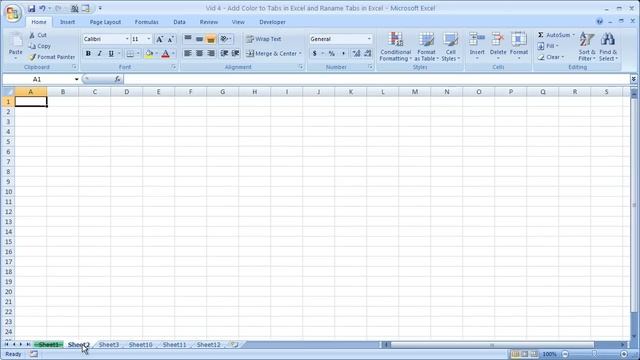Apply Percent Style
640x360 pixels.
pyautogui.click(x=332, y=53)
